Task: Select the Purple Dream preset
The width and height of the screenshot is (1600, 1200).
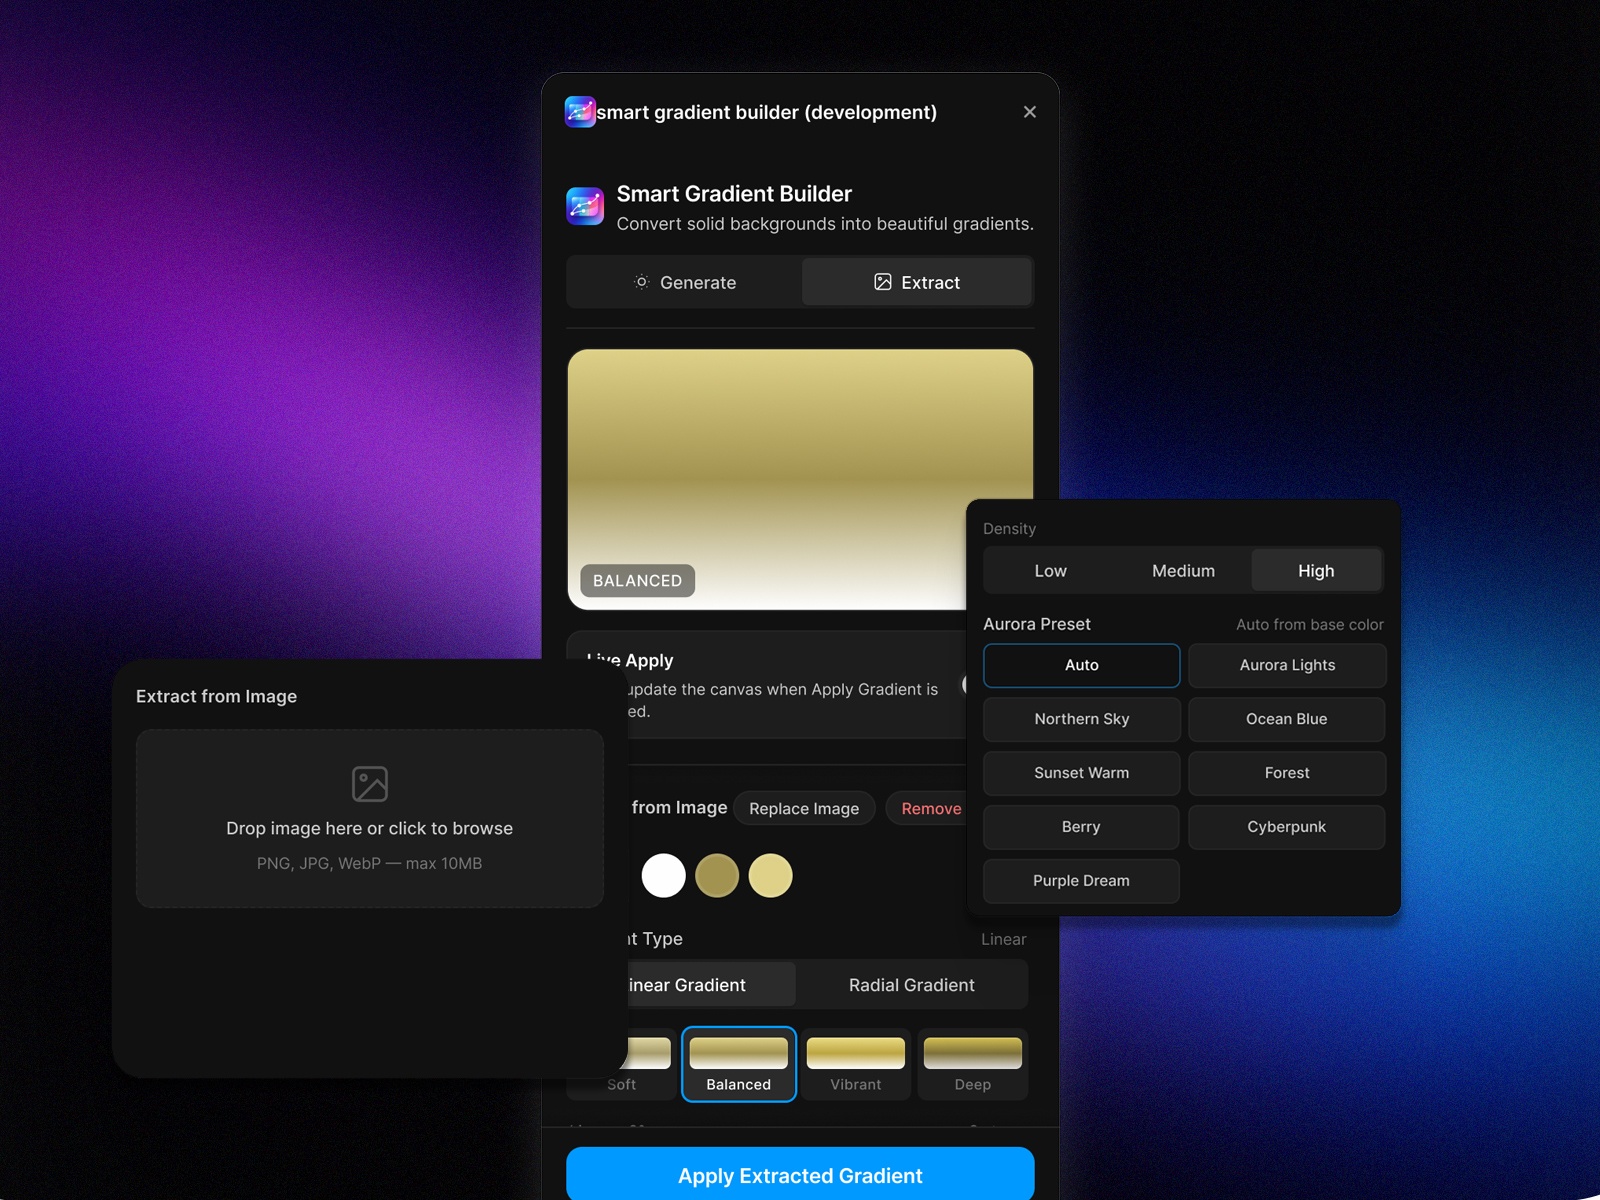Action: click(1081, 881)
